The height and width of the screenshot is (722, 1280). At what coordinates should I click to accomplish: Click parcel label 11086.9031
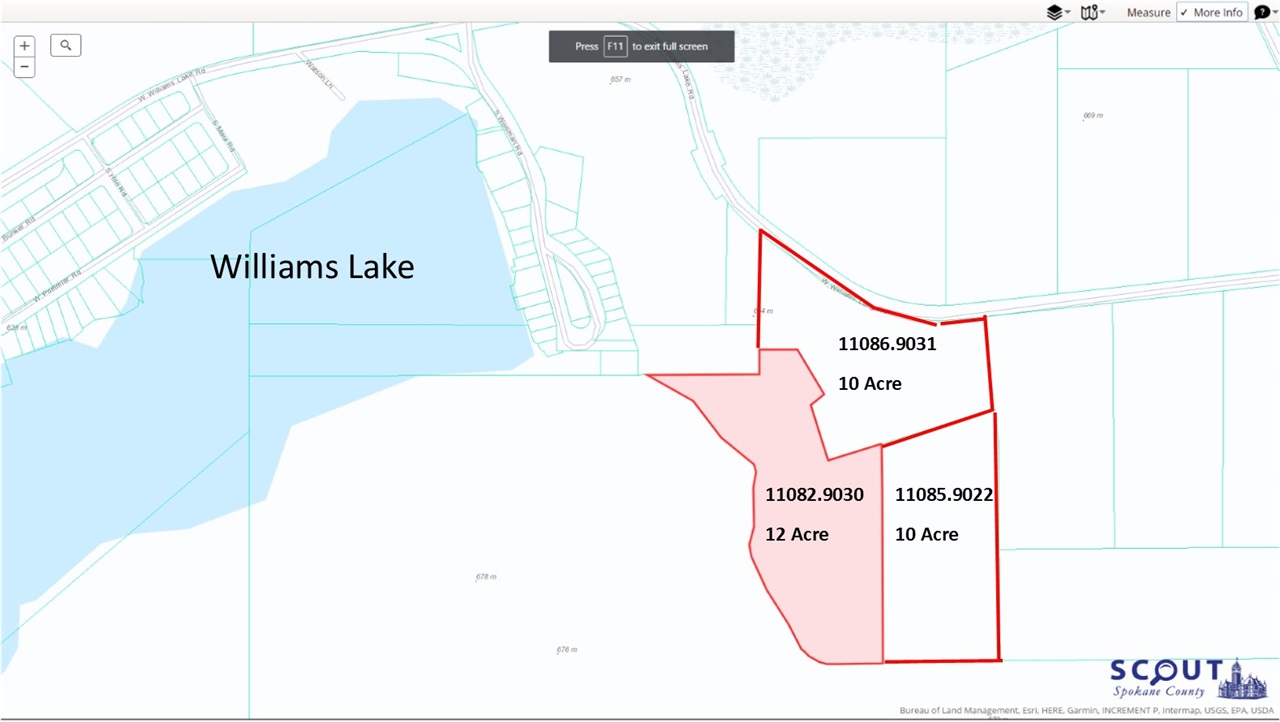click(x=887, y=344)
